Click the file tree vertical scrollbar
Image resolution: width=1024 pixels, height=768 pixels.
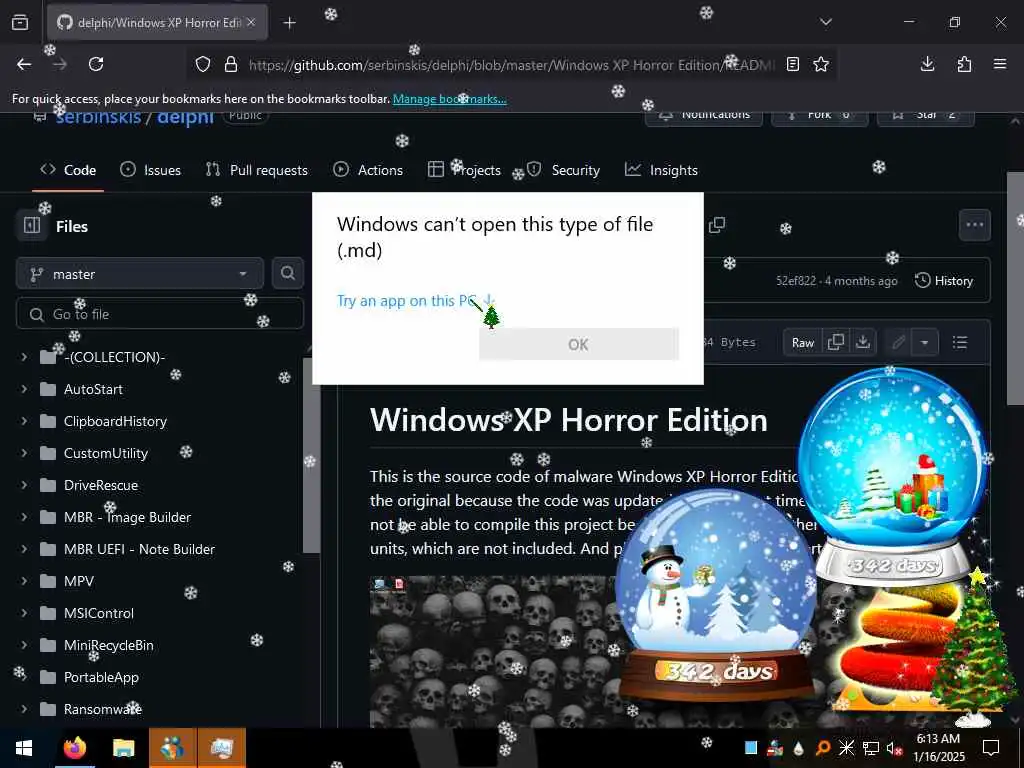312,455
